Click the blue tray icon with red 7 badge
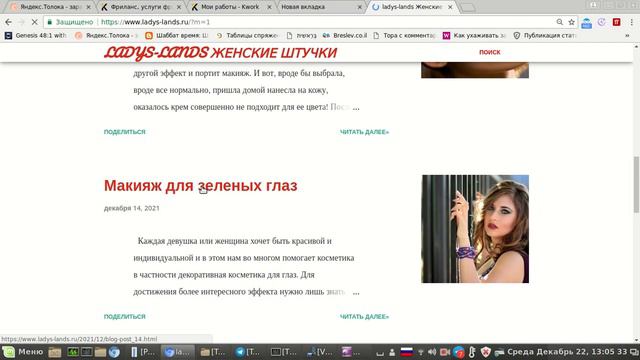The height and width of the screenshot is (360, 640). (x=459, y=352)
